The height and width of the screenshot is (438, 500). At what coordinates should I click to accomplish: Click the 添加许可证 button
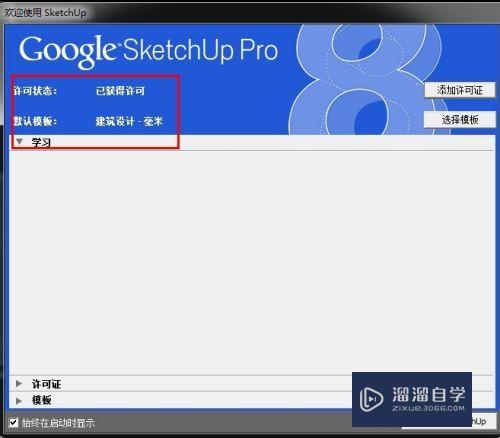(460, 90)
